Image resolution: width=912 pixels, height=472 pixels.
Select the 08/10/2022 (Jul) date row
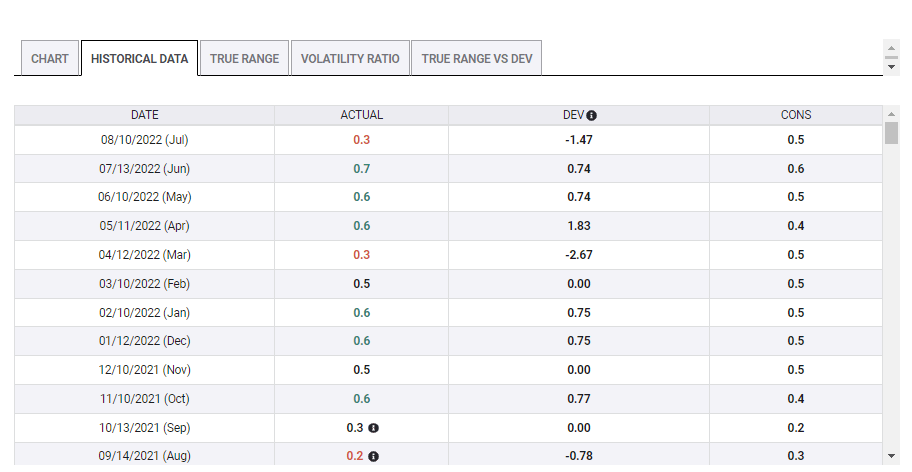pyautogui.click(x=145, y=140)
